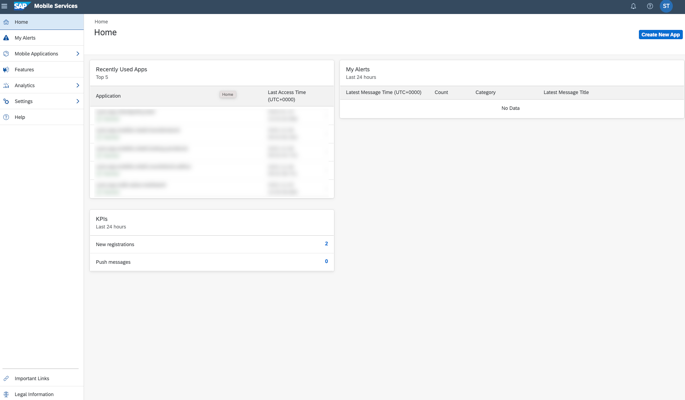Screen dimensions: 685x400
Task: Click the Last Access Time column header
Action: [x=287, y=96]
